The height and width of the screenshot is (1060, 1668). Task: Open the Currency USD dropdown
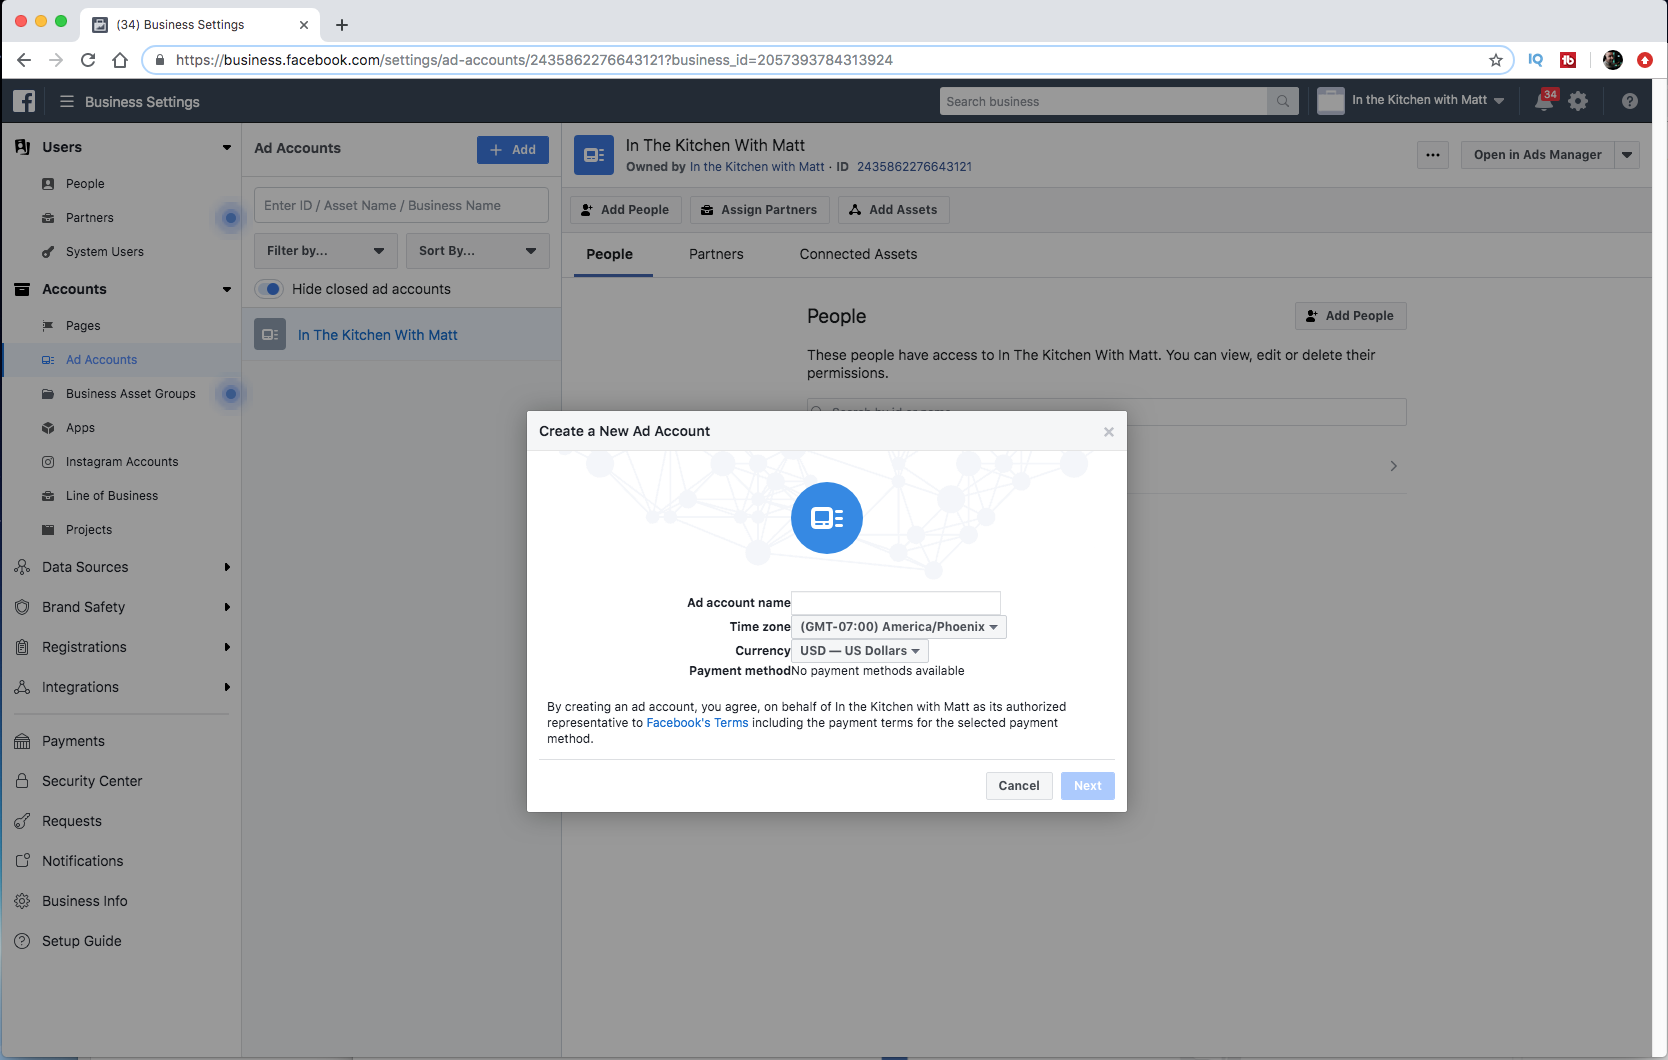click(860, 651)
